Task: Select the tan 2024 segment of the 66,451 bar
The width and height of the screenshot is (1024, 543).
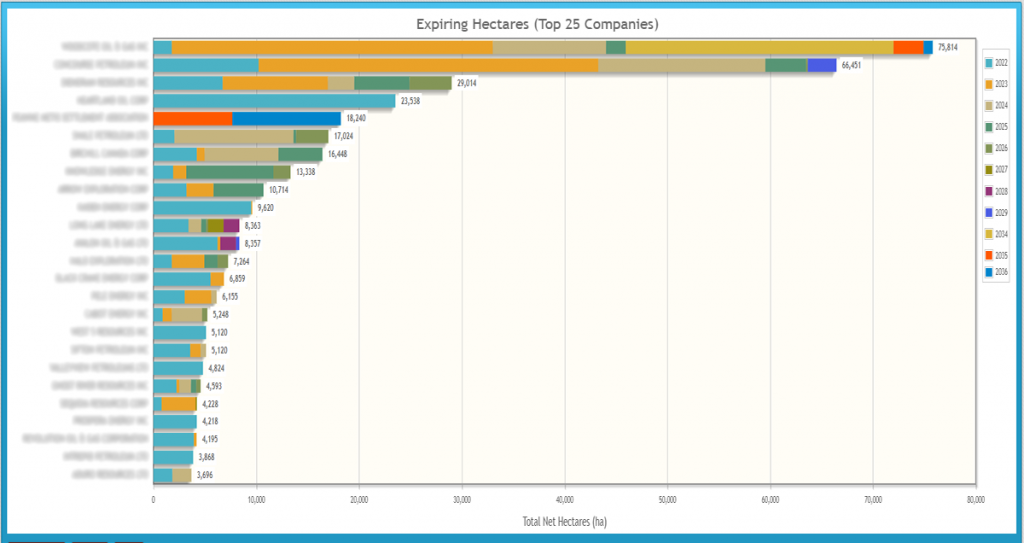Action: [682, 65]
